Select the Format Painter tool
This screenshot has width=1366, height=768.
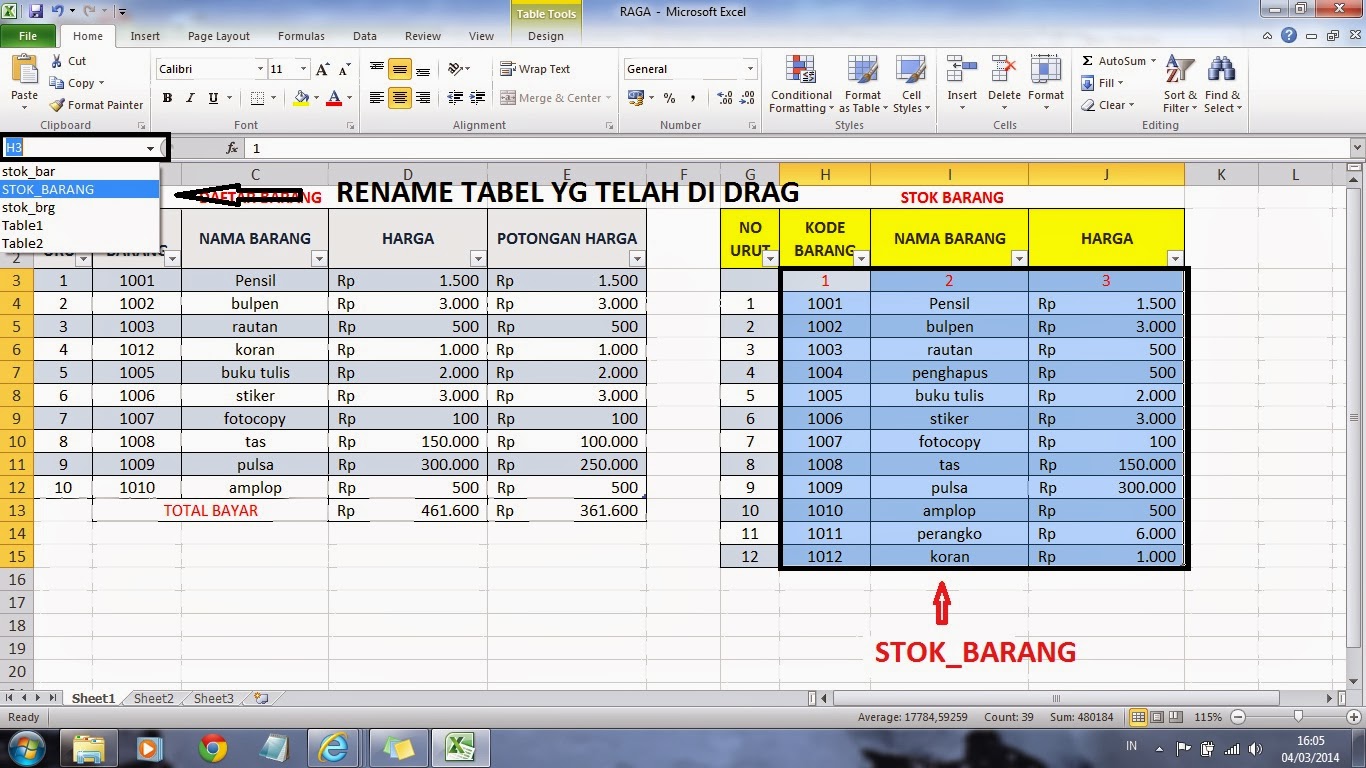[x=96, y=105]
